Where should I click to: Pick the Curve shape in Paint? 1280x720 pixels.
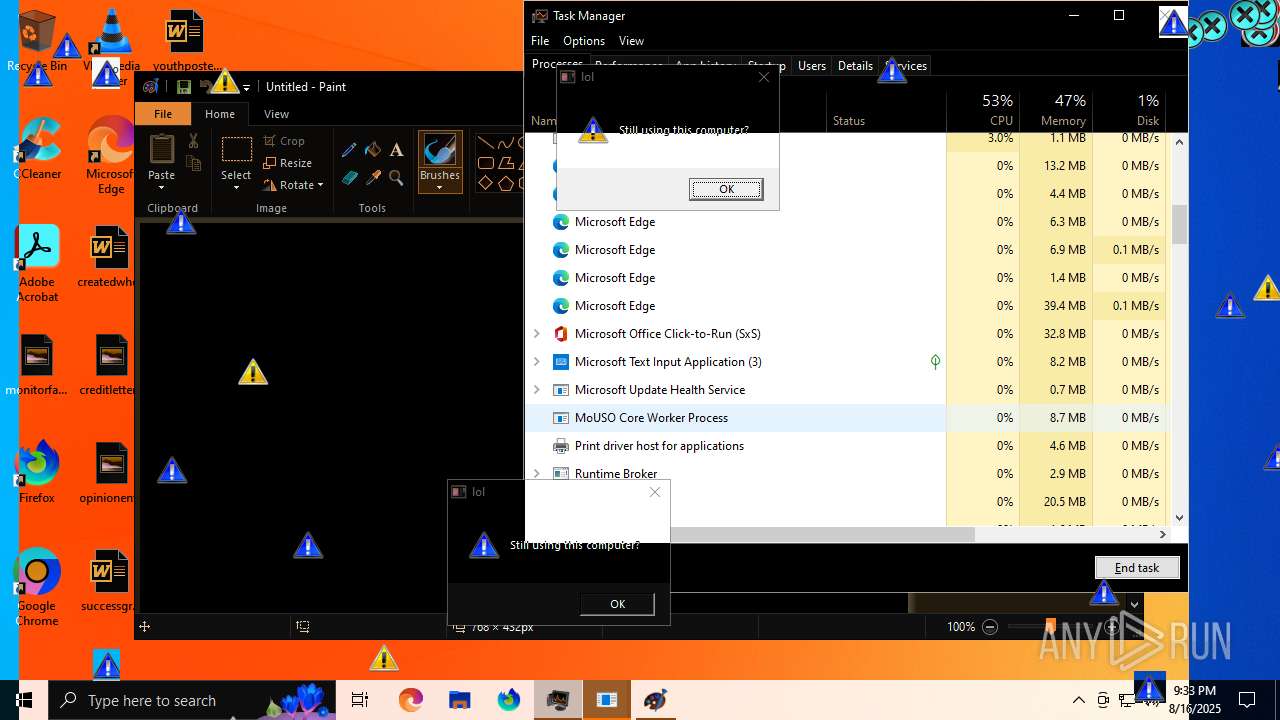pos(507,143)
